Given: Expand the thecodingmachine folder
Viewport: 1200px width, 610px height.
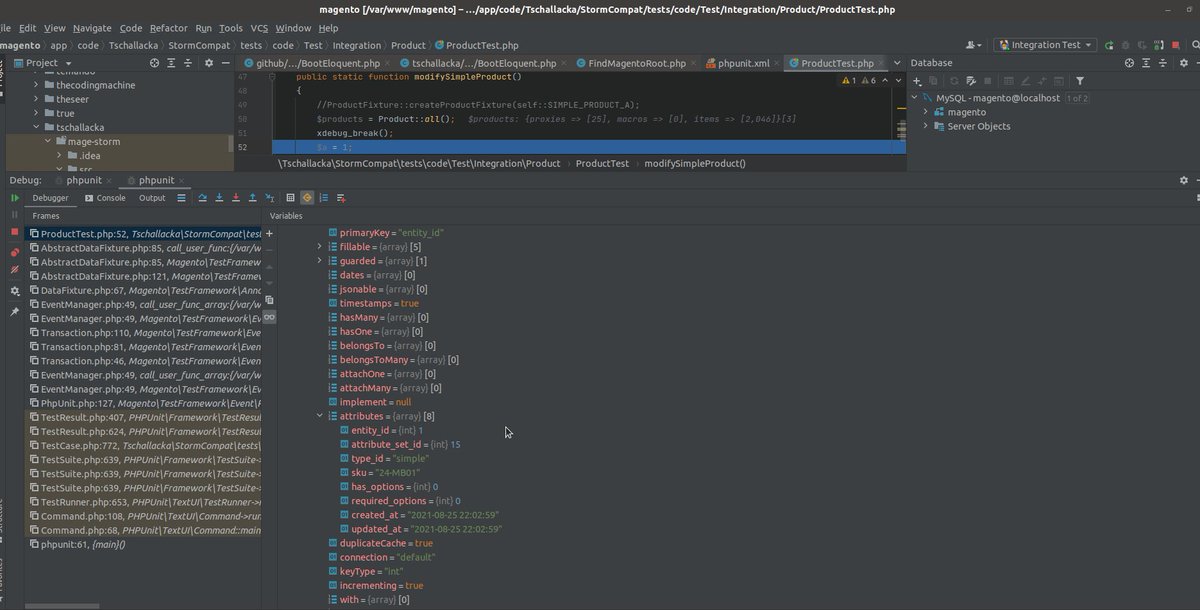Looking at the screenshot, I should [36, 85].
